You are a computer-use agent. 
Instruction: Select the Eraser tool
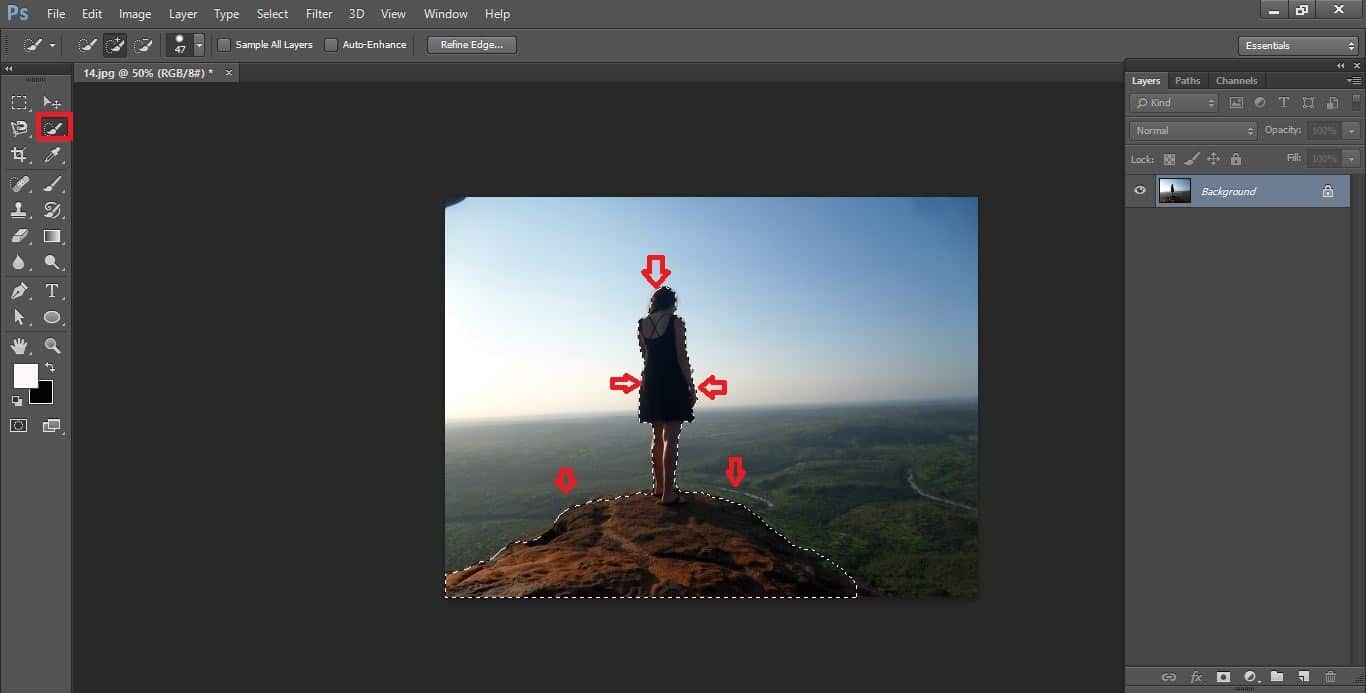18,236
